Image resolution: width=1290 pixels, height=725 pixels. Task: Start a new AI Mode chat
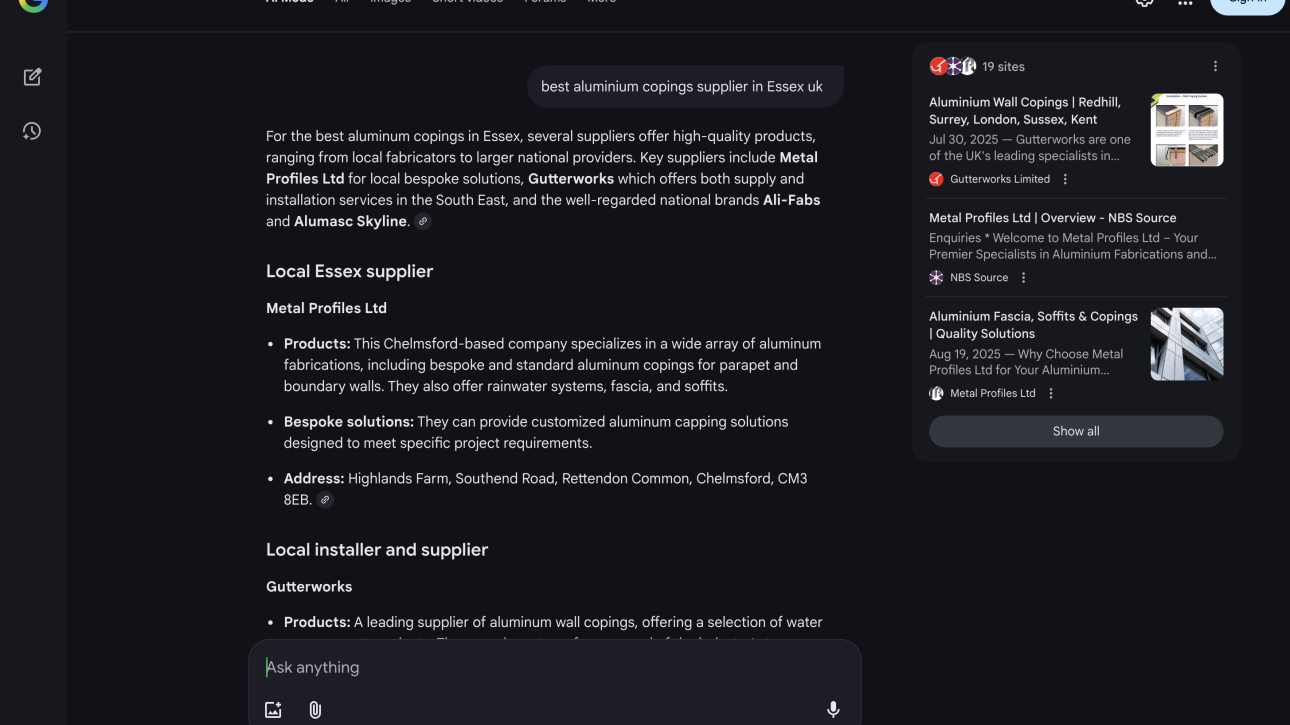click(32, 77)
